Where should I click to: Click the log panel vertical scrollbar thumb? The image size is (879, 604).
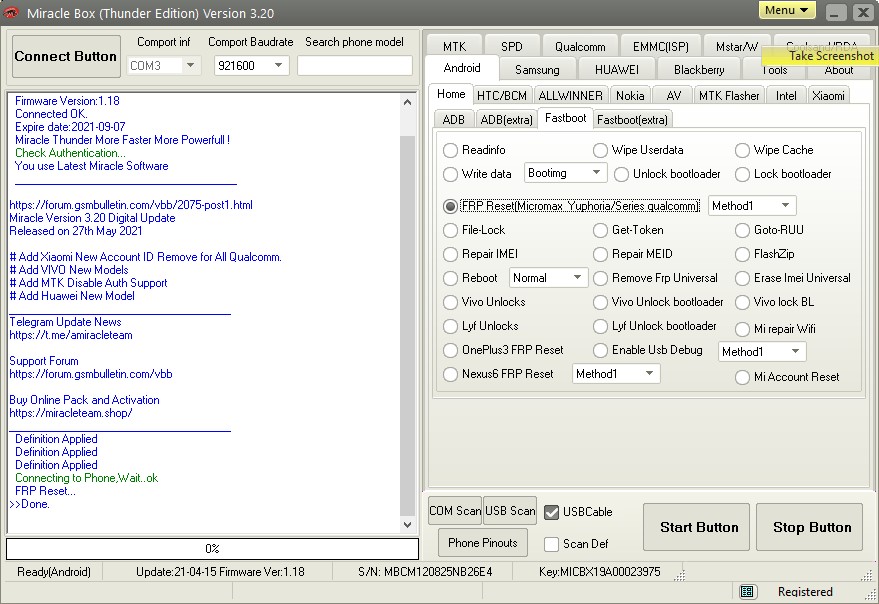pos(408,325)
